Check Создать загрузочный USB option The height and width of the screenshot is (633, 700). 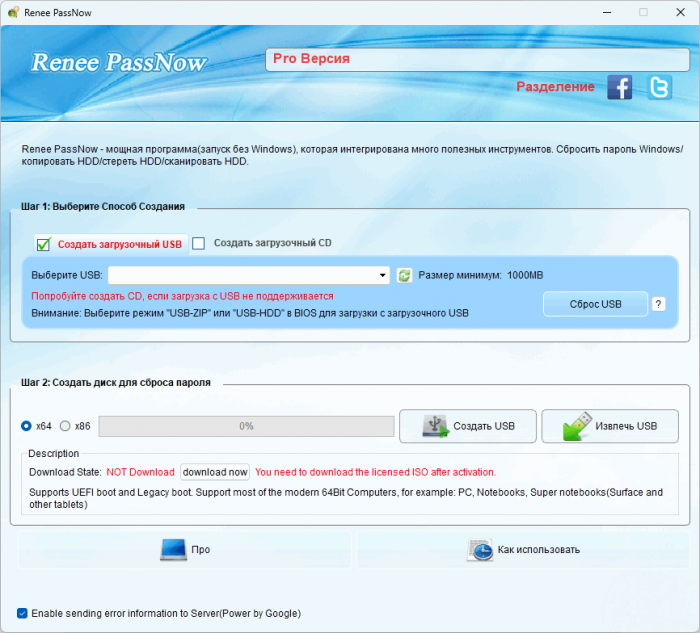pyautogui.click(x=43, y=244)
